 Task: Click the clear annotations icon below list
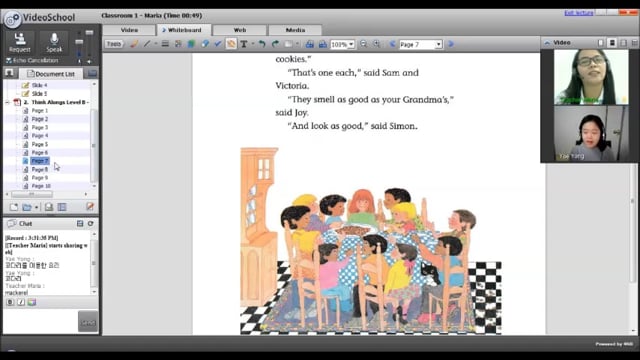(x=90, y=207)
